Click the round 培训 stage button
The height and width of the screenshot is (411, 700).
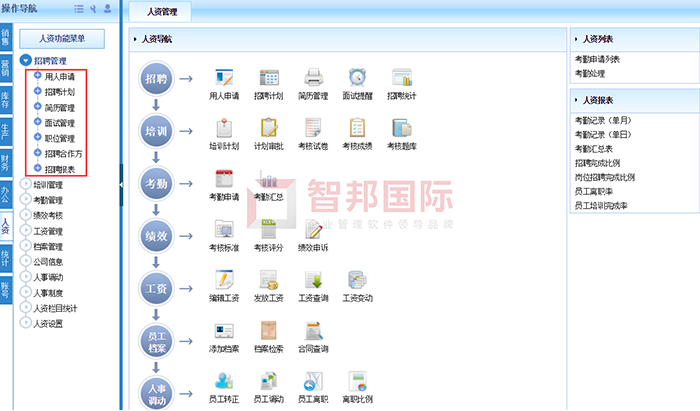pos(156,131)
